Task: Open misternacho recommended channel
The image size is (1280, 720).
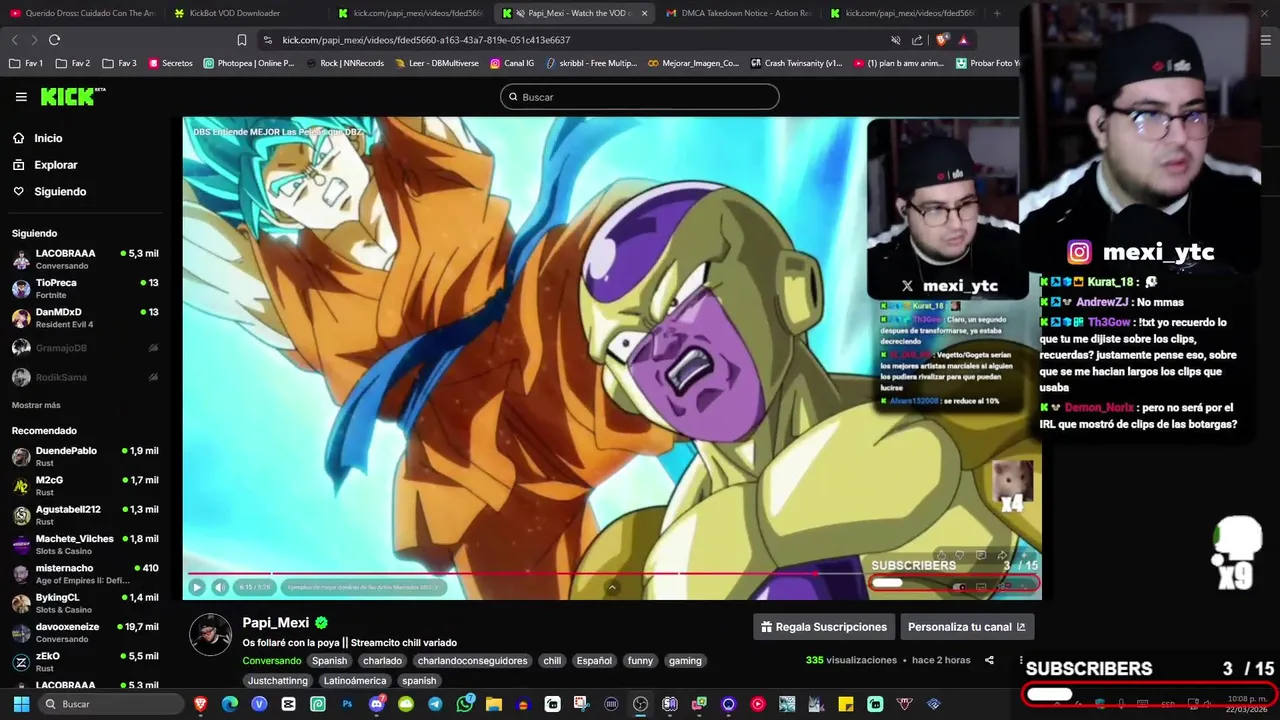Action: [85, 574]
